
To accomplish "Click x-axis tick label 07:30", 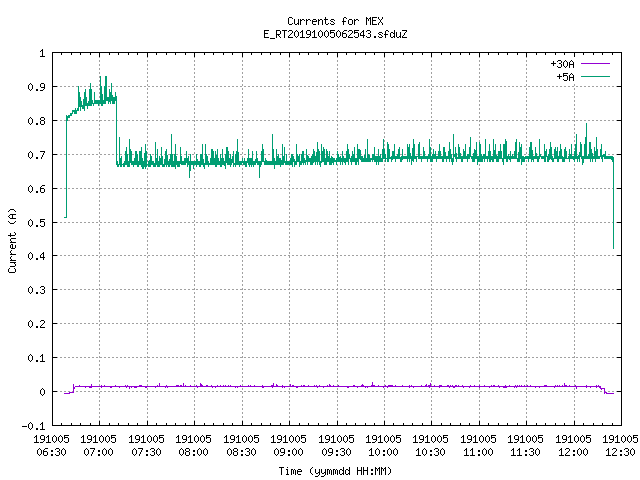I will [x=146, y=452].
